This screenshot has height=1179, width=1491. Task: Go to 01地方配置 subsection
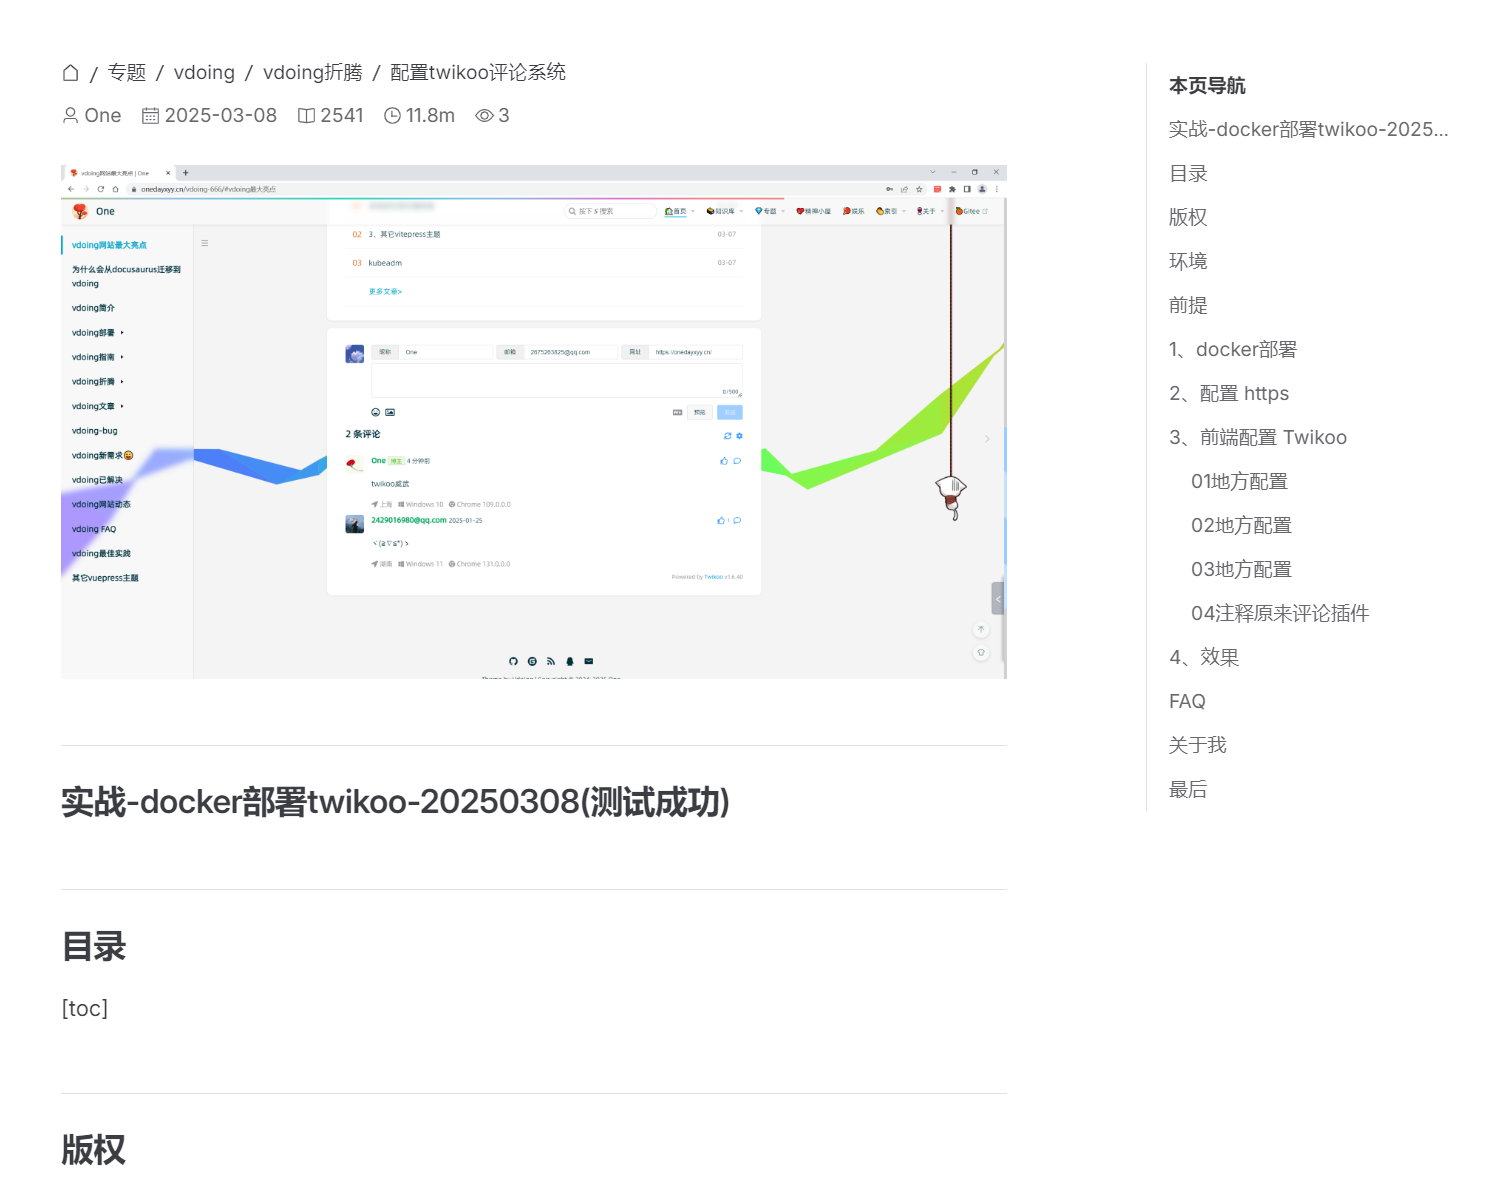point(1239,481)
